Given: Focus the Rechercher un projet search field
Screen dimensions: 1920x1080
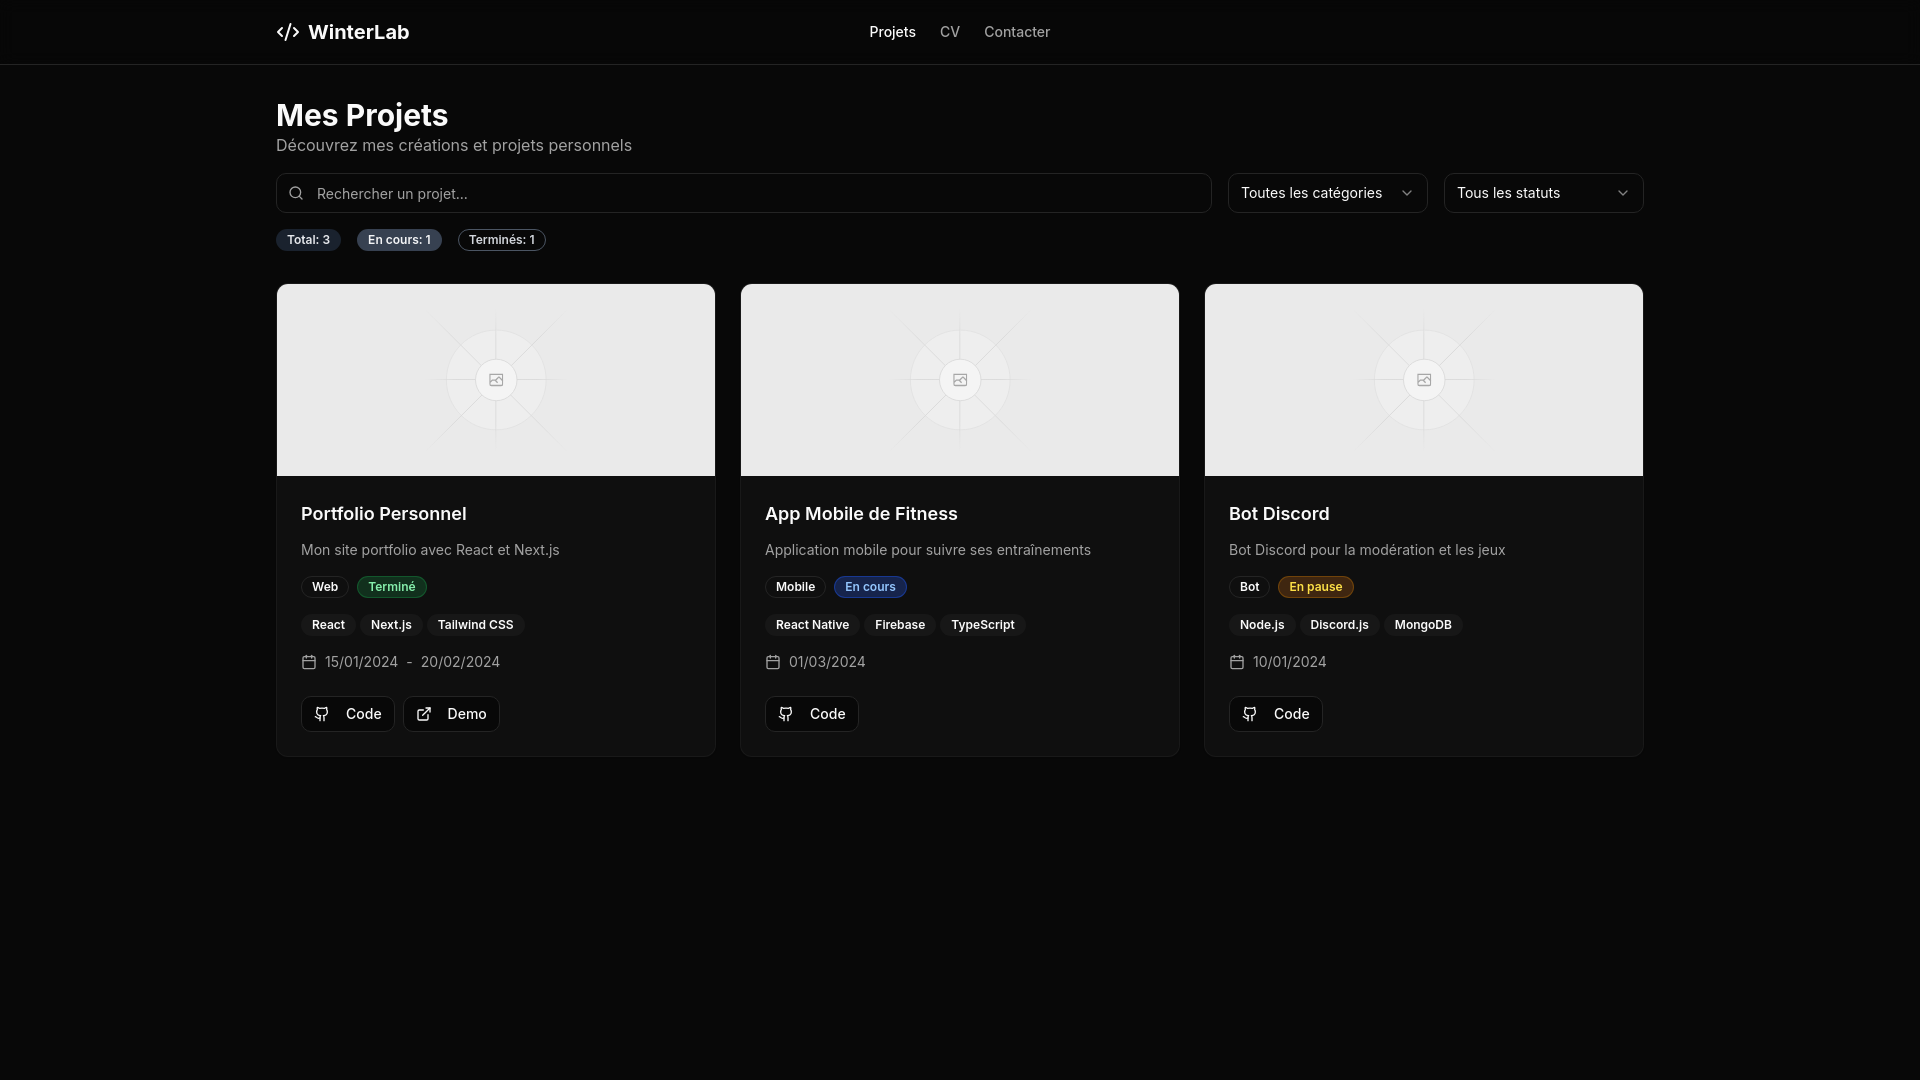Looking at the screenshot, I should [744, 193].
